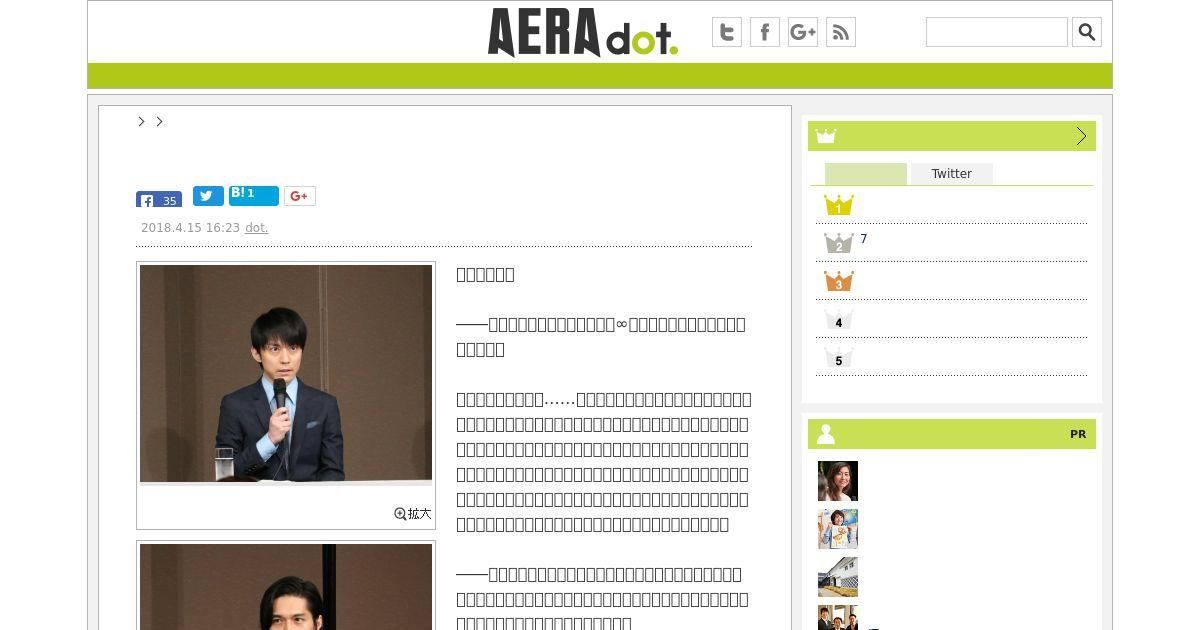Open PR thumbnail of people in suits
This screenshot has width=1200, height=630.
pyautogui.click(x=838, y=618)
